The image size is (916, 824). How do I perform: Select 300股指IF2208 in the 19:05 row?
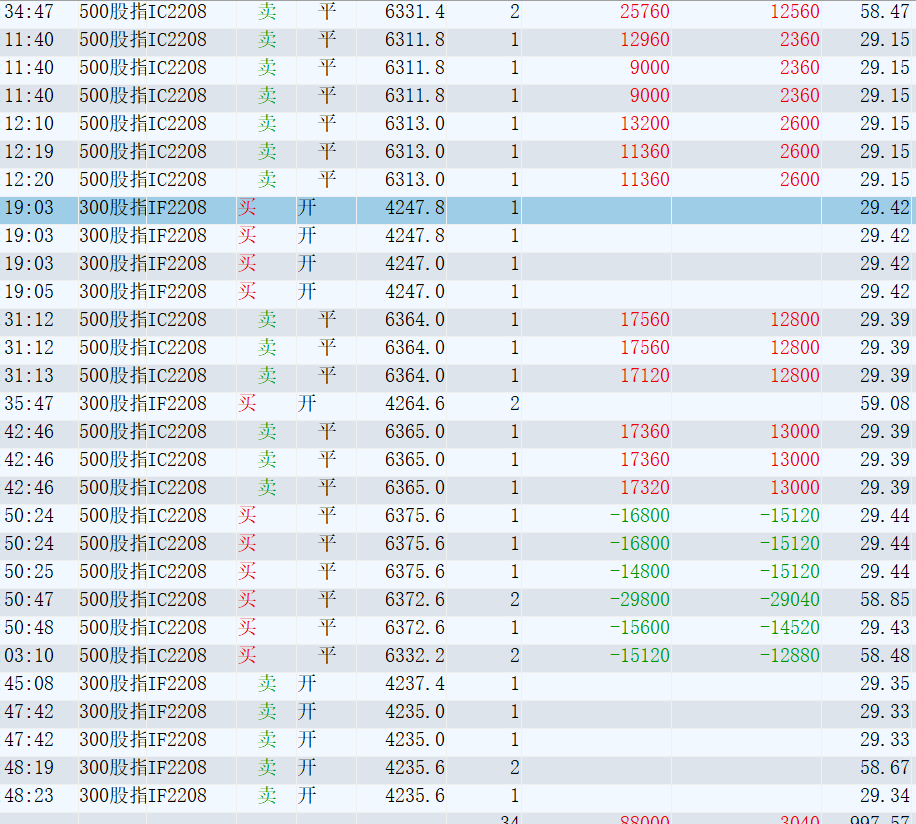click(x=143, y=291)
